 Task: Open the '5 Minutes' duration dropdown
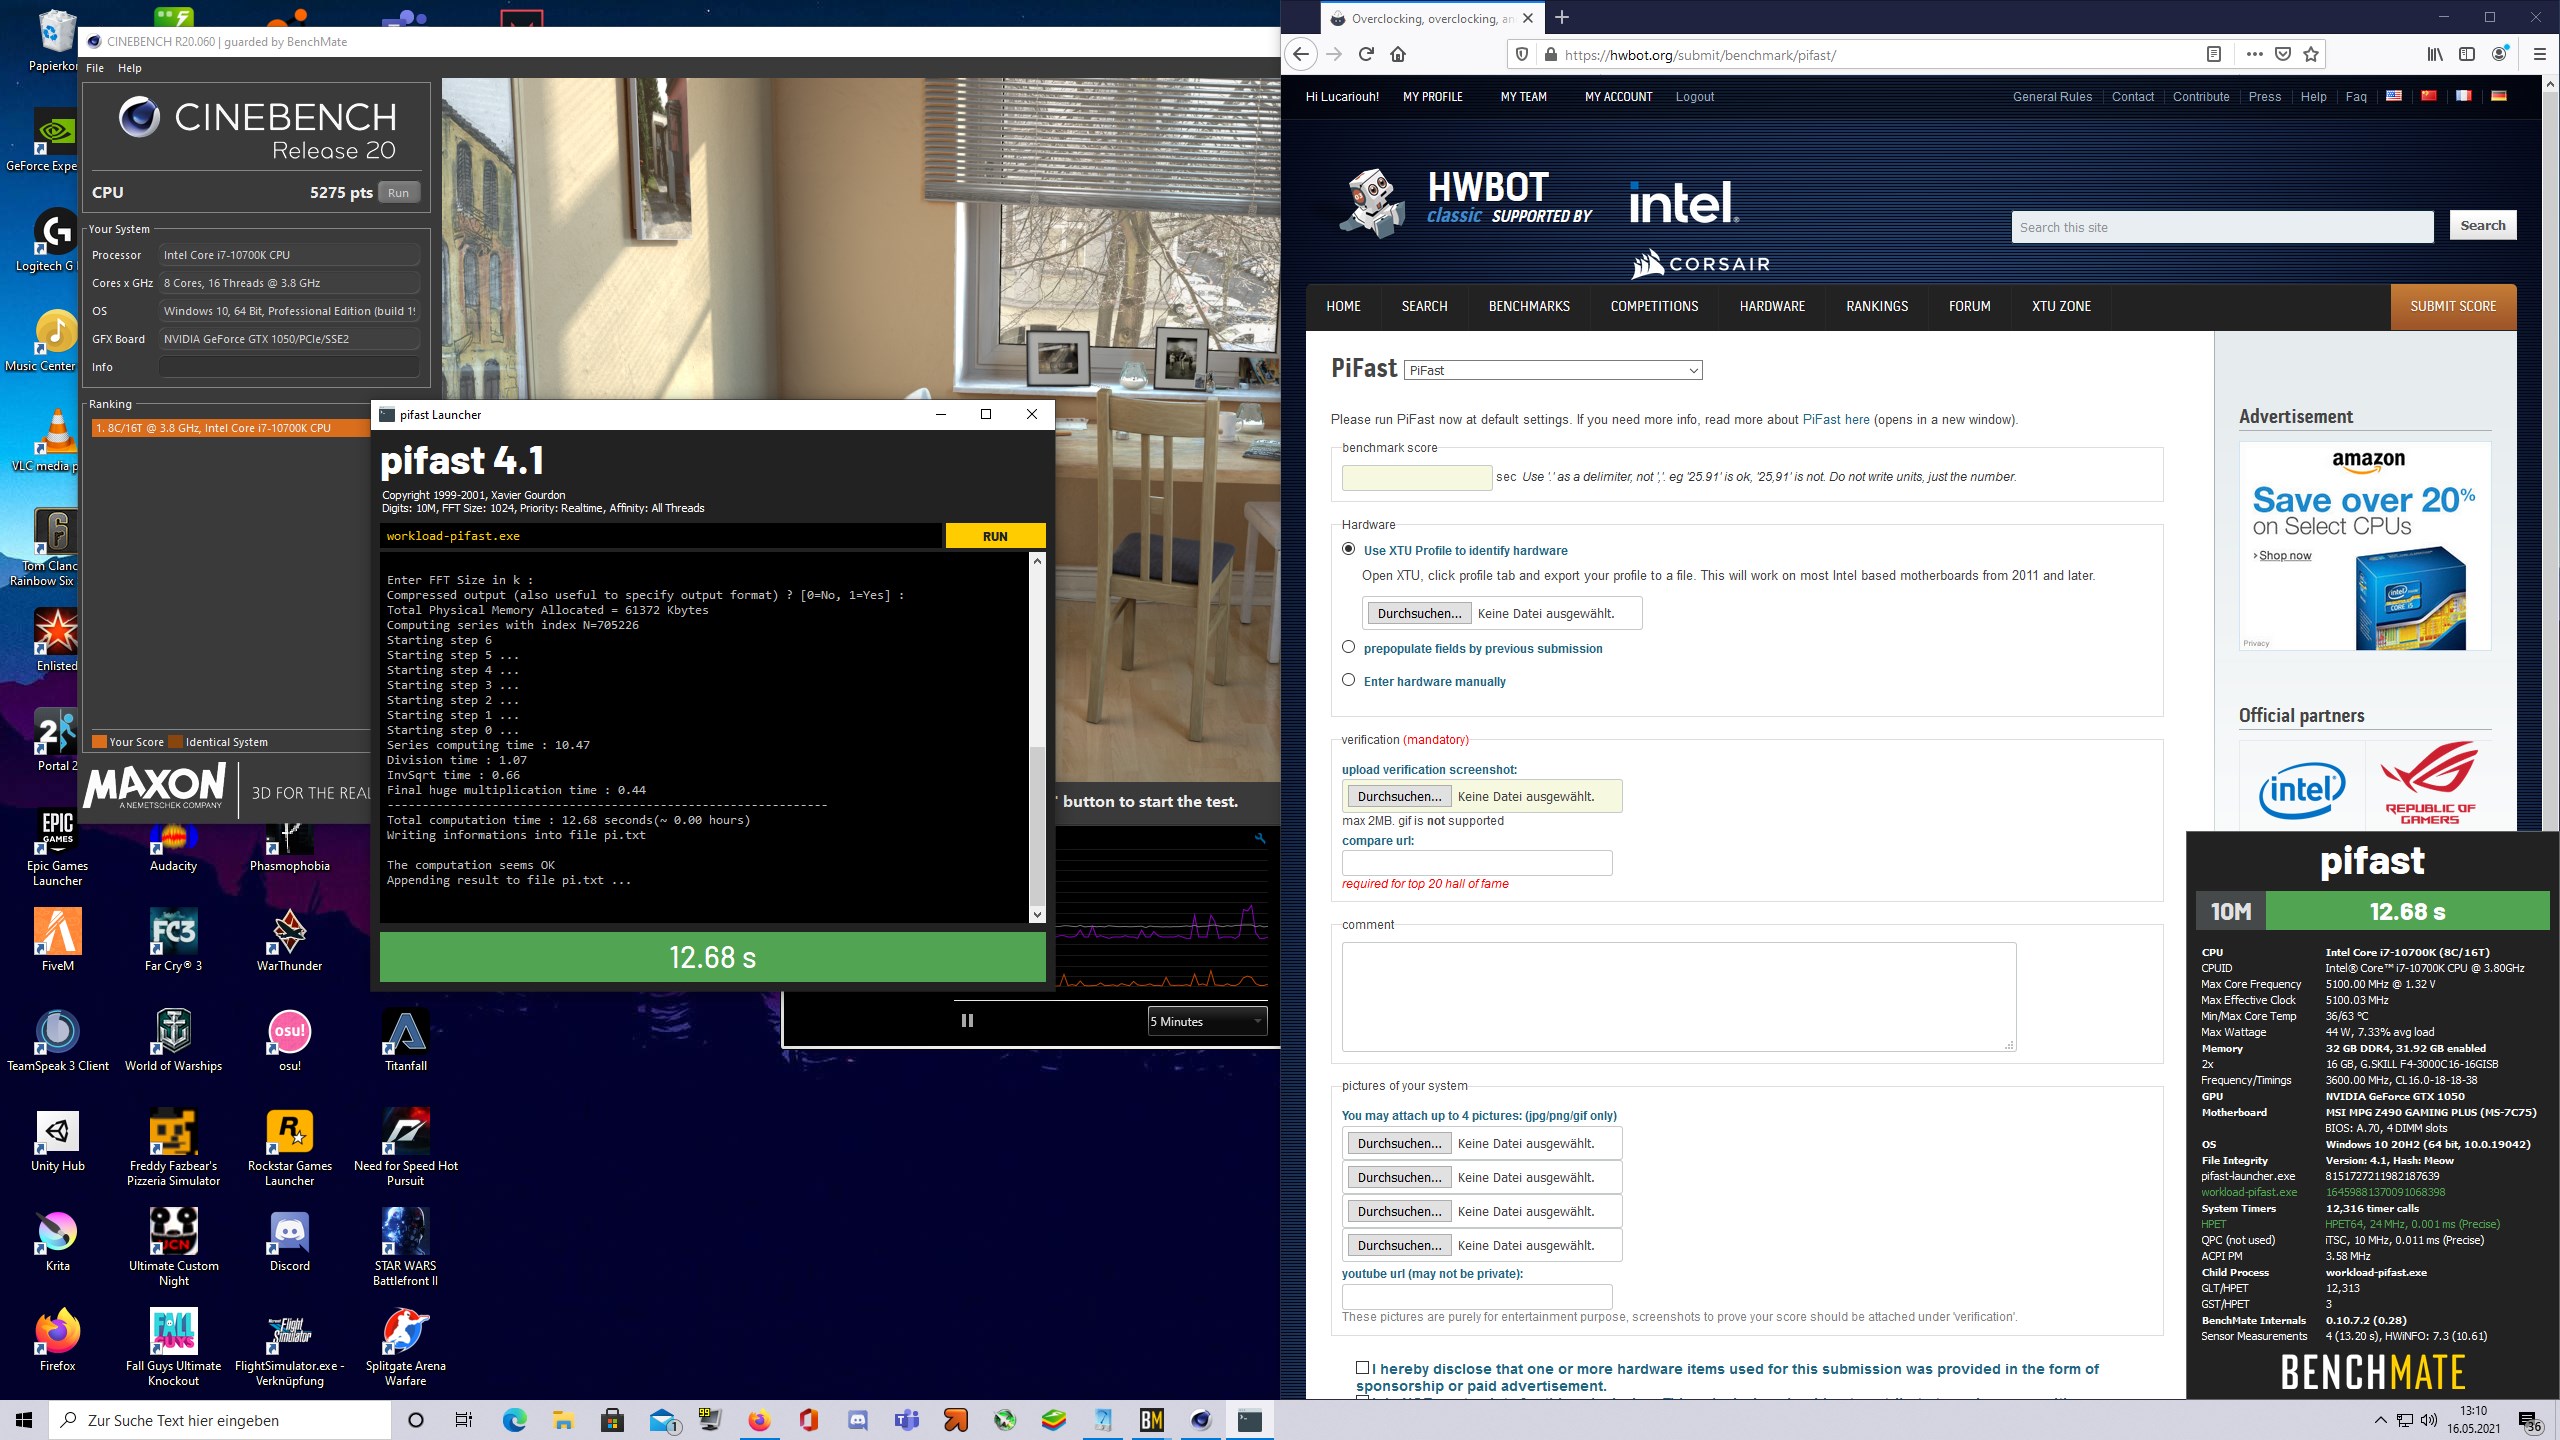tap(1207, 1021)
